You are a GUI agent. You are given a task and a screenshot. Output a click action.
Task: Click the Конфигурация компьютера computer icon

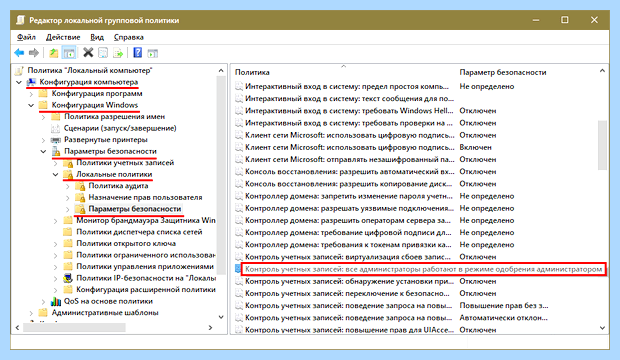(31, 82)
